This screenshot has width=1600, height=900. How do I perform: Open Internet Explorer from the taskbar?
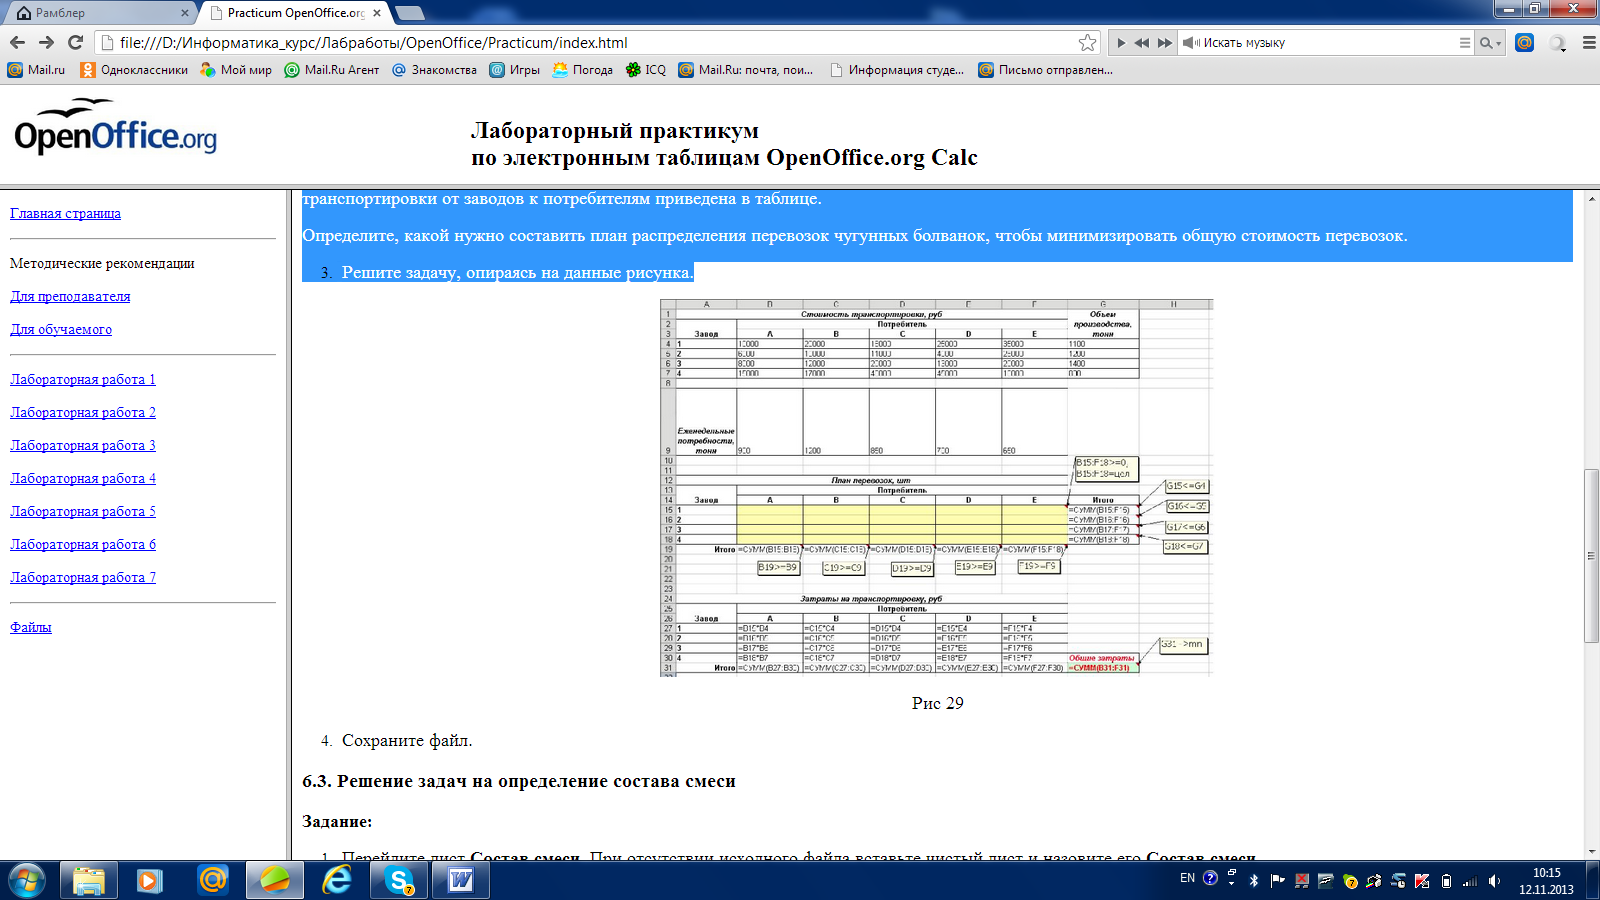[x=337, y=880]
